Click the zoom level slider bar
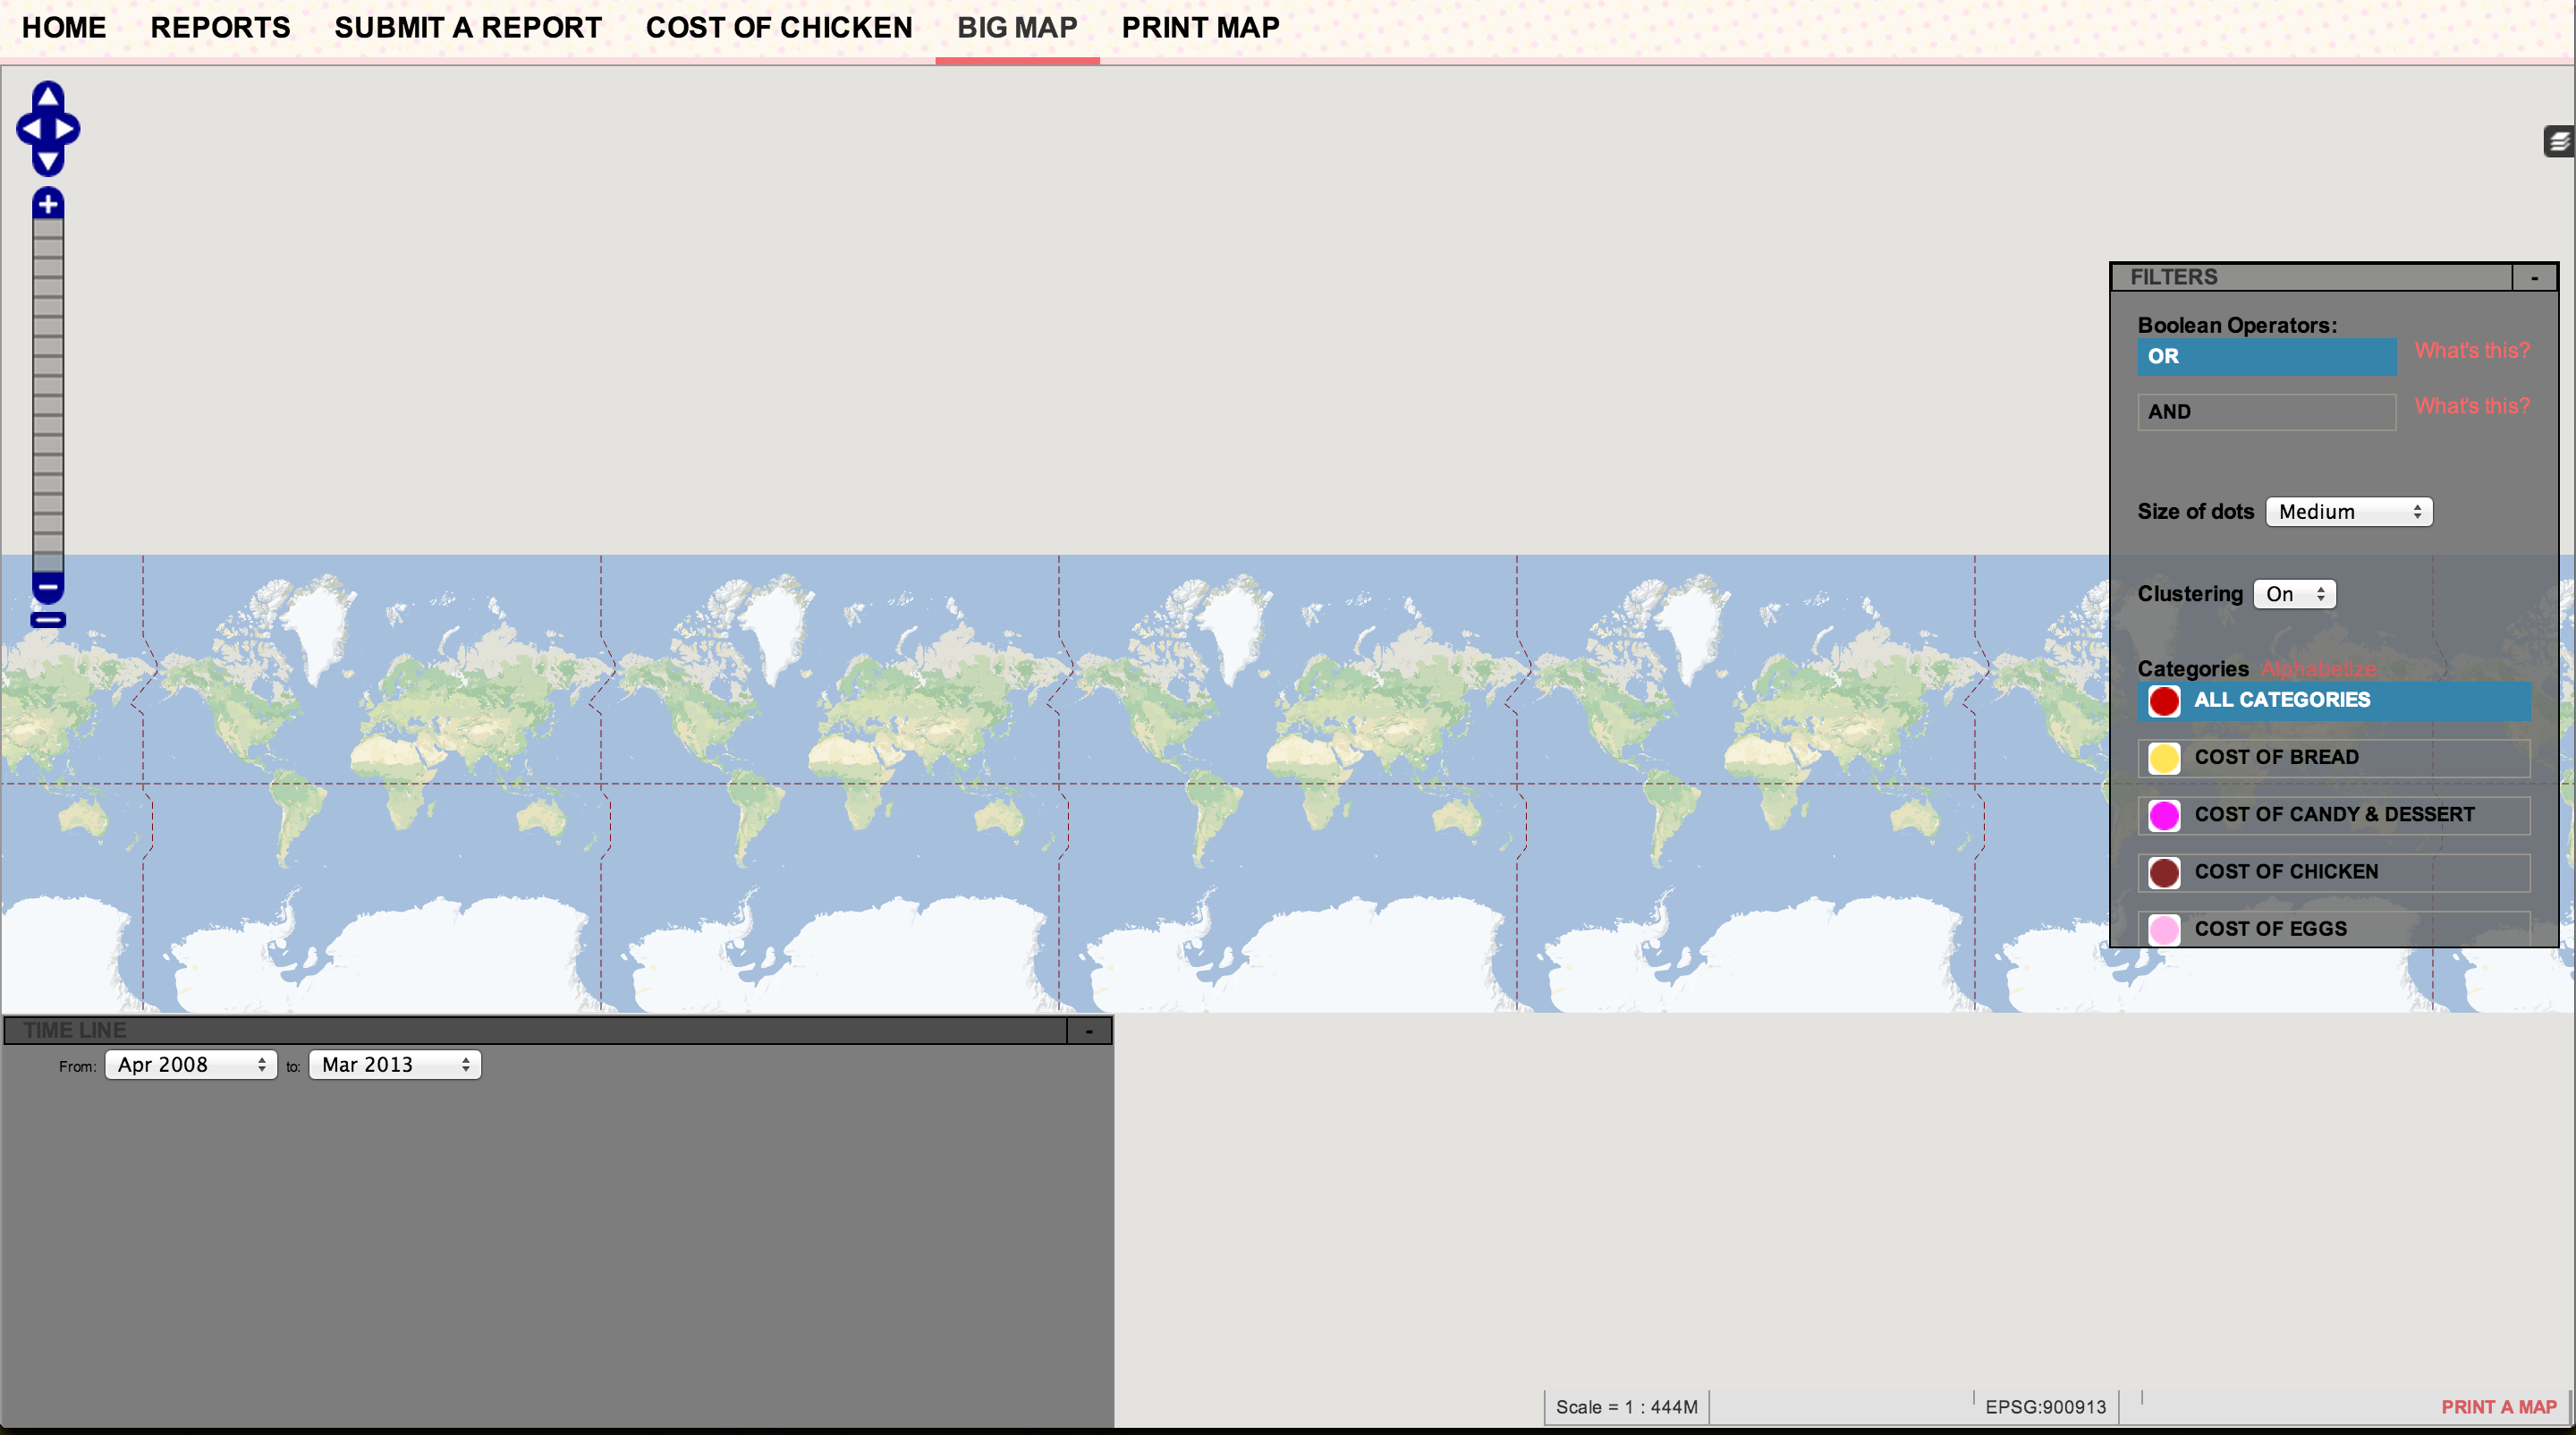Viewport: 2576px width, 1435px height. (x=48, y=395)
